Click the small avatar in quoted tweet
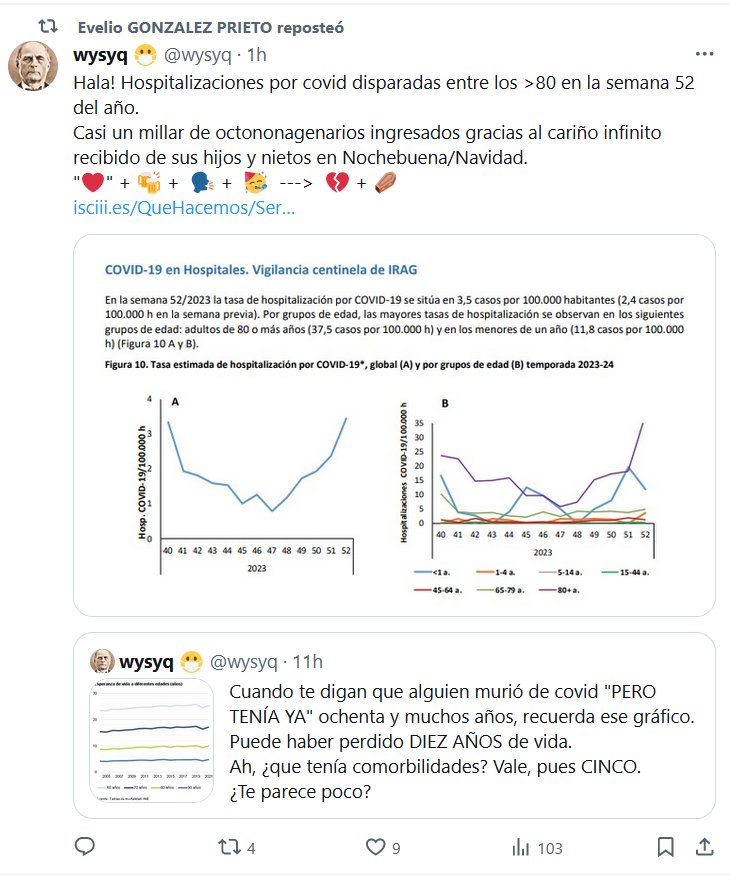 (x=103, y=661)
